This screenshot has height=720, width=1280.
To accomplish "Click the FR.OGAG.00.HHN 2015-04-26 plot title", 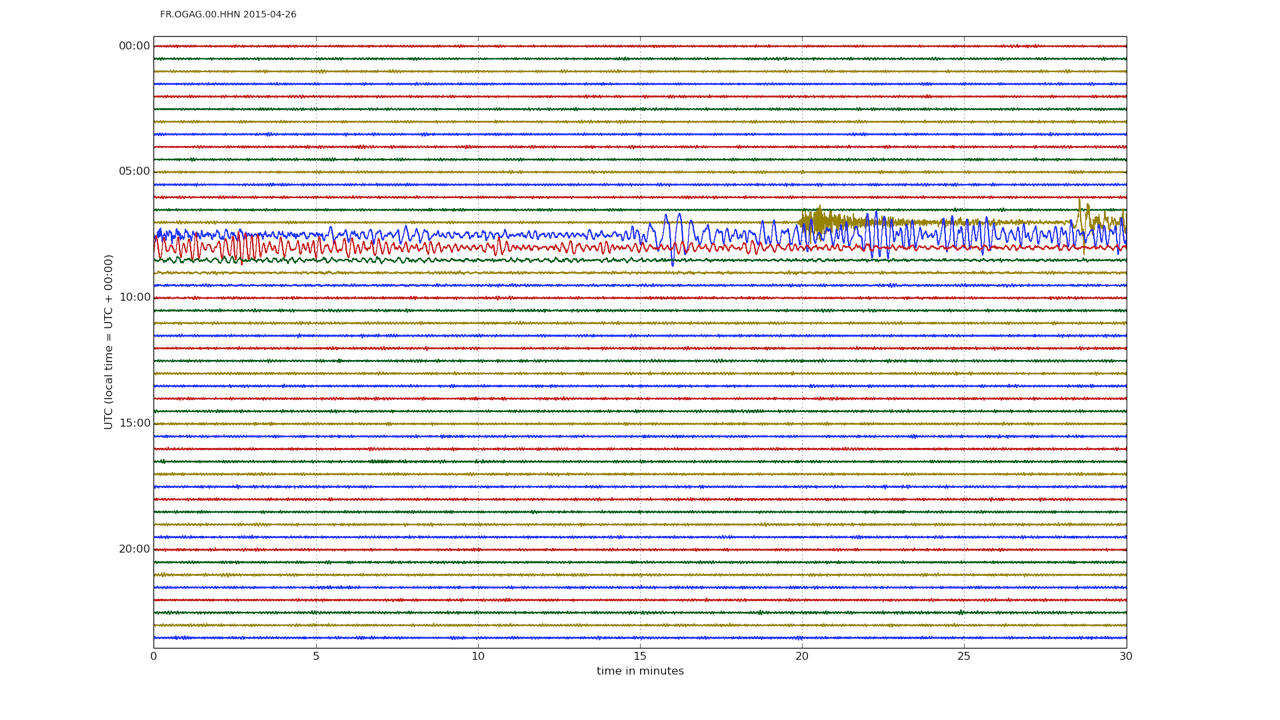I will click(228, 15).
